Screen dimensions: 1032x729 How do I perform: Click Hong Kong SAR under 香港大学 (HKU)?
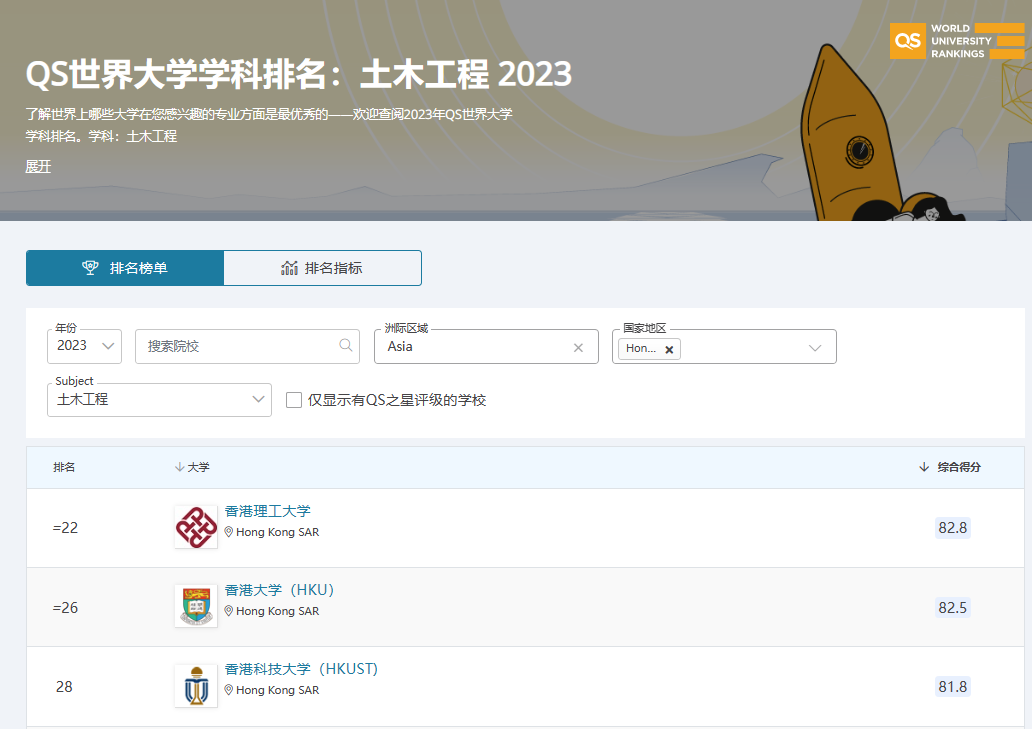coord(278,611)
